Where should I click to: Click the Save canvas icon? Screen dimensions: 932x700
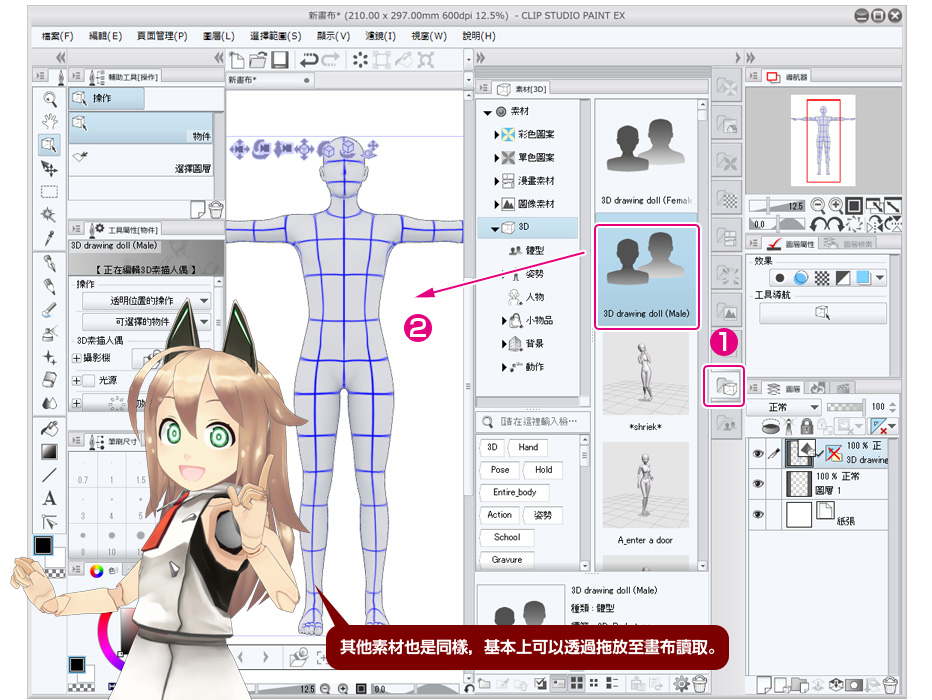[280, 59]
